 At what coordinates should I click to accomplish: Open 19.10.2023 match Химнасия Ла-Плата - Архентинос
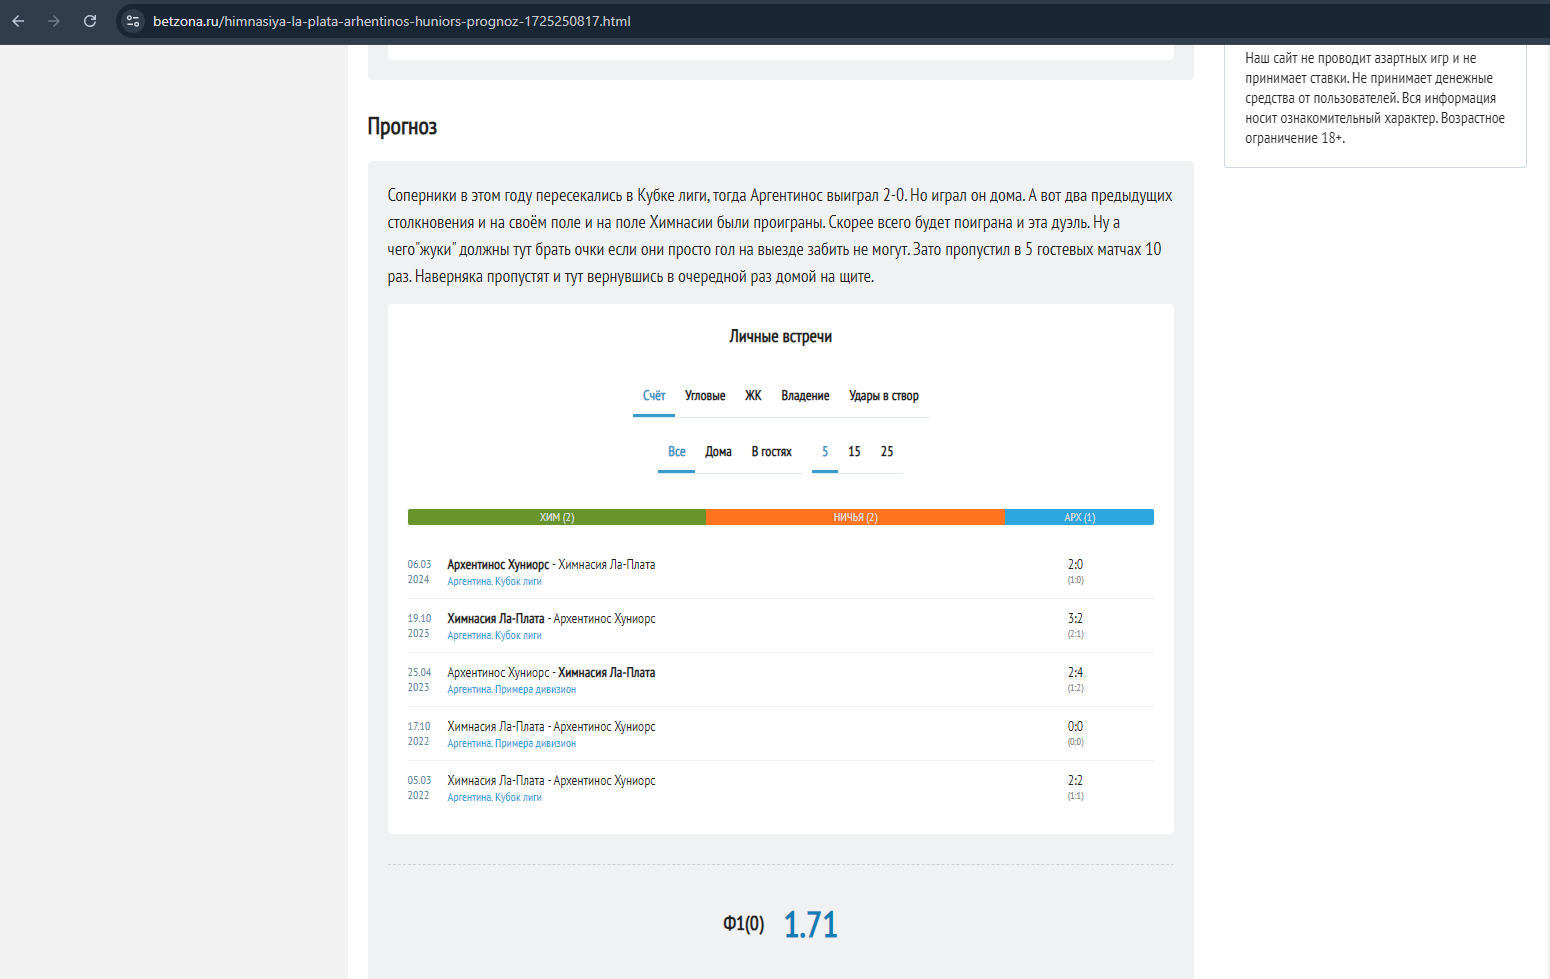tap(551, 619)
